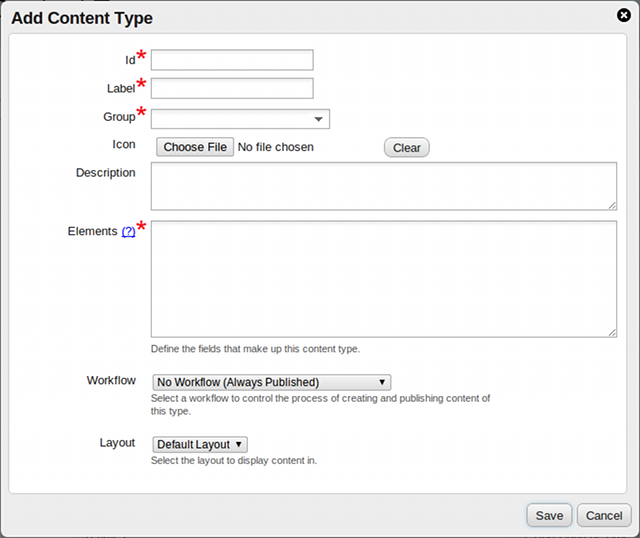
Task: Click the Description field label
Action: 106,173
